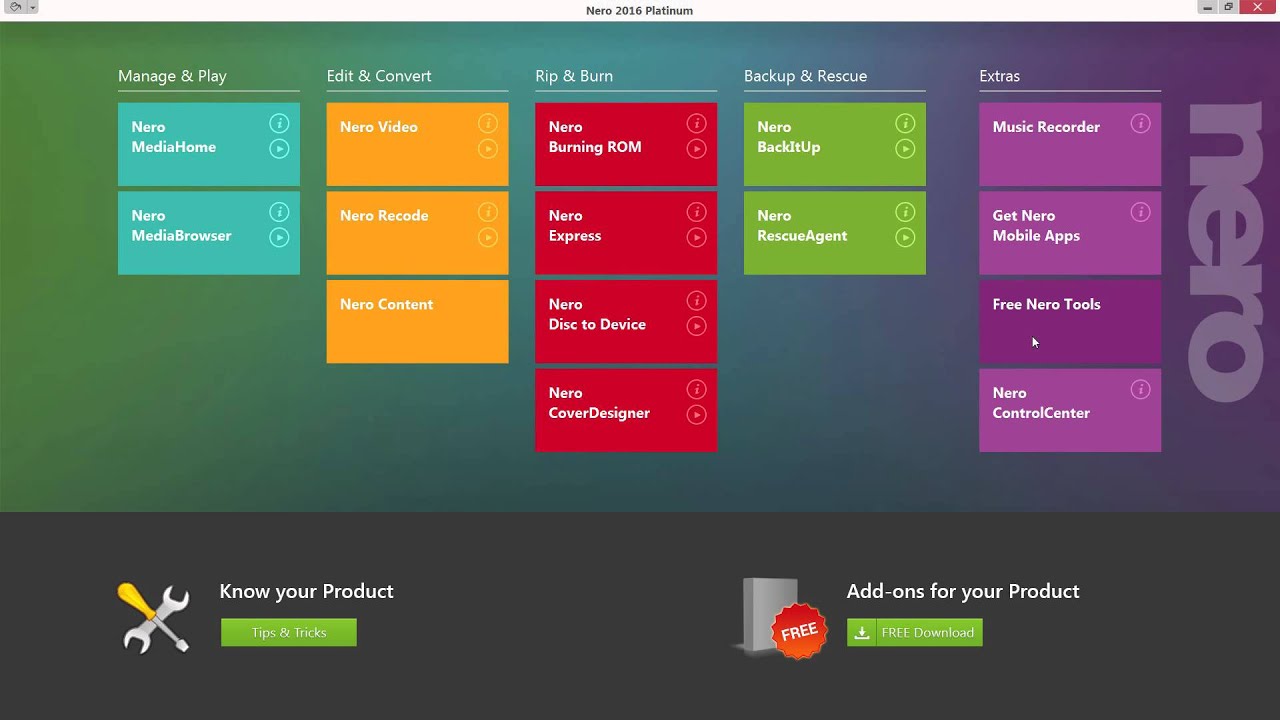Click the "Manage & Play" heading
Image resolution: width=1280 pixels, height=720 pixels.
click(x=172, y=76)
